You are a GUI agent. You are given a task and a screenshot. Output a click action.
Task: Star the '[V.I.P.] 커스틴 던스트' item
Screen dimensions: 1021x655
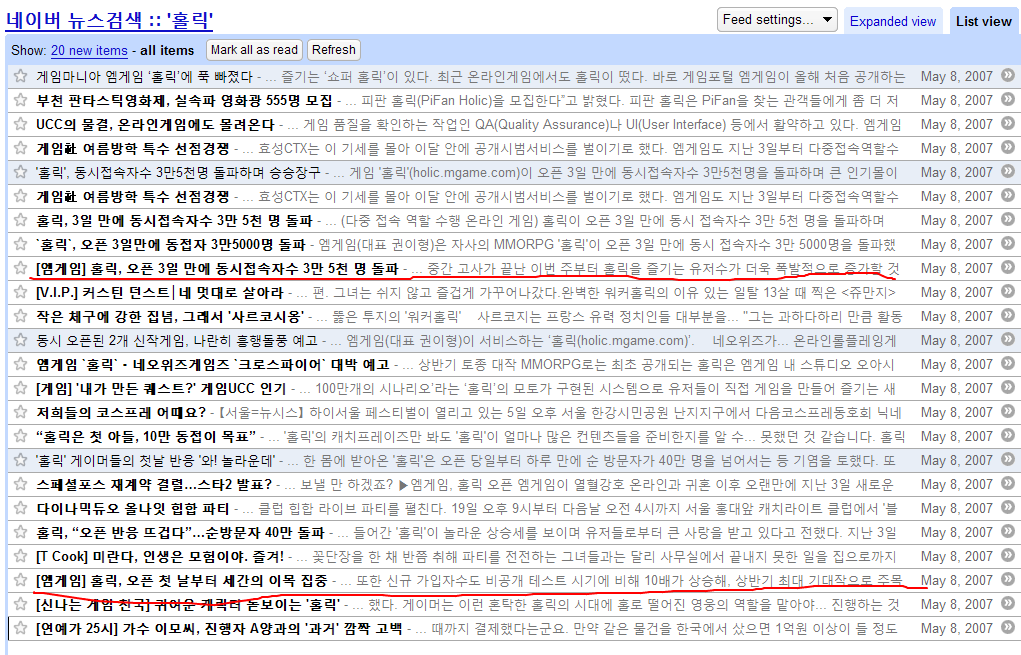(x=20, y=292)
